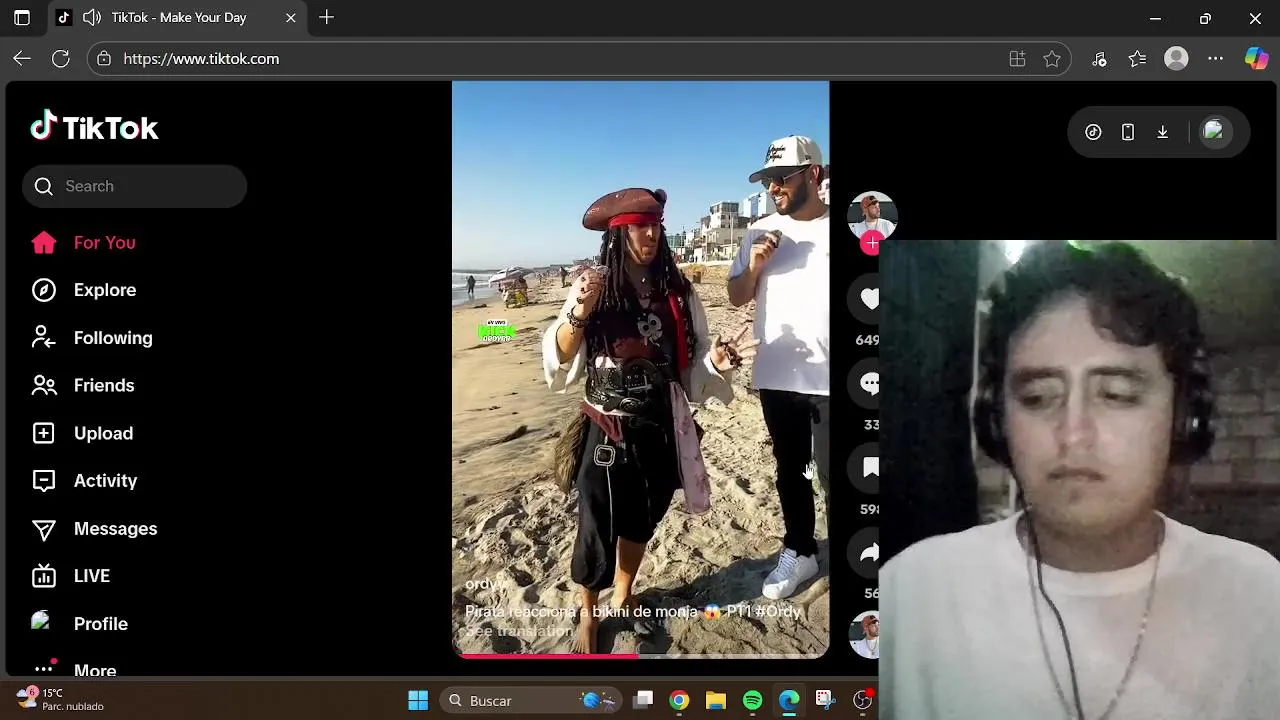Open the creator's avatar beside video
The image size is (1280, 720).
click(x=872, y=214)
